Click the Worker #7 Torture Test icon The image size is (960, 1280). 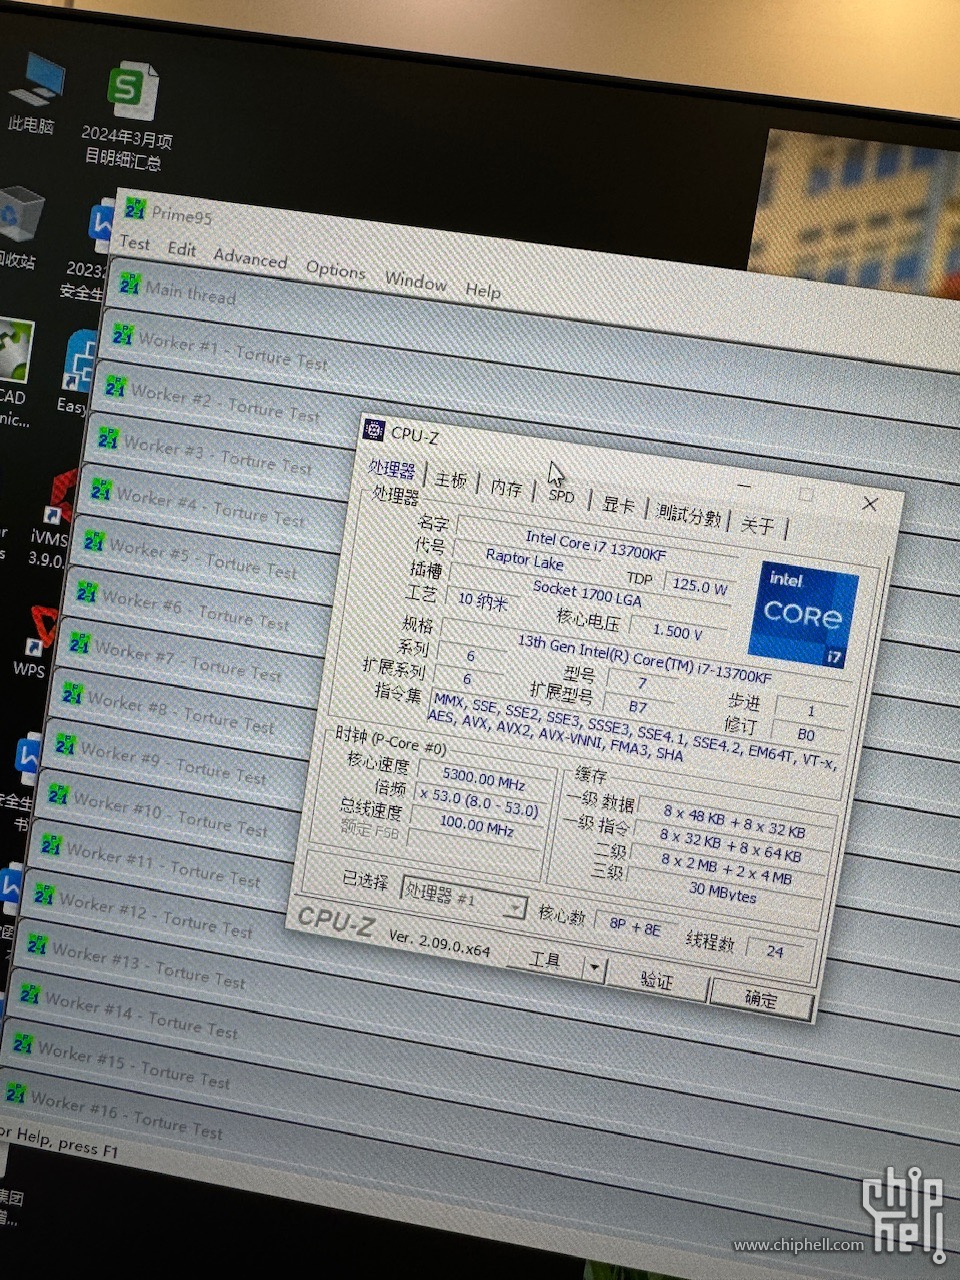click(x=79, y=643)
